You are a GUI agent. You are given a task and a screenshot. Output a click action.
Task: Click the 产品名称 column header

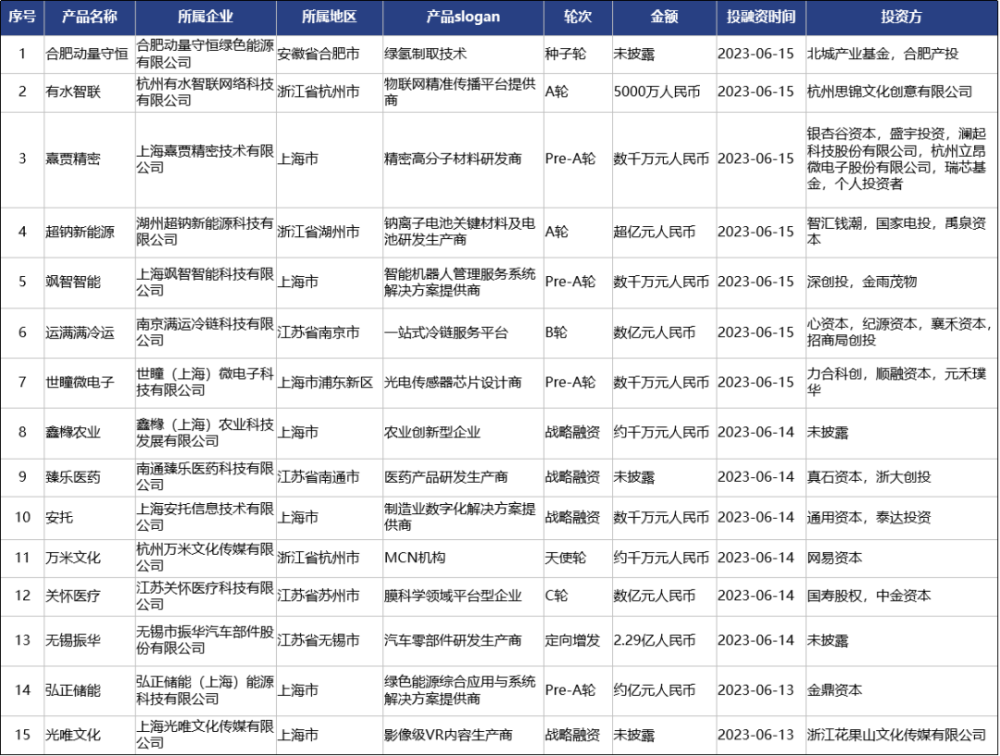pos(89,17)
